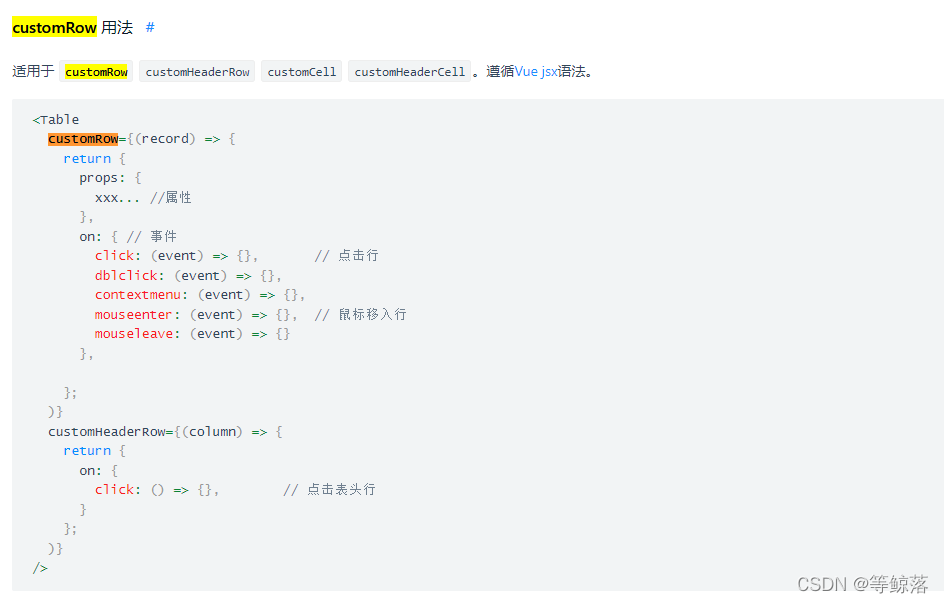Click the anchor link next to customRow 用法

pyautogui.click(x=150, y=27)
